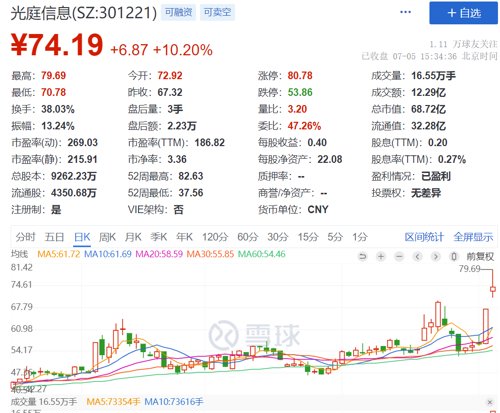Close the volume panel with X icon
The width and height of the screenshot is (500, 413).
click(x=490, y=402)
